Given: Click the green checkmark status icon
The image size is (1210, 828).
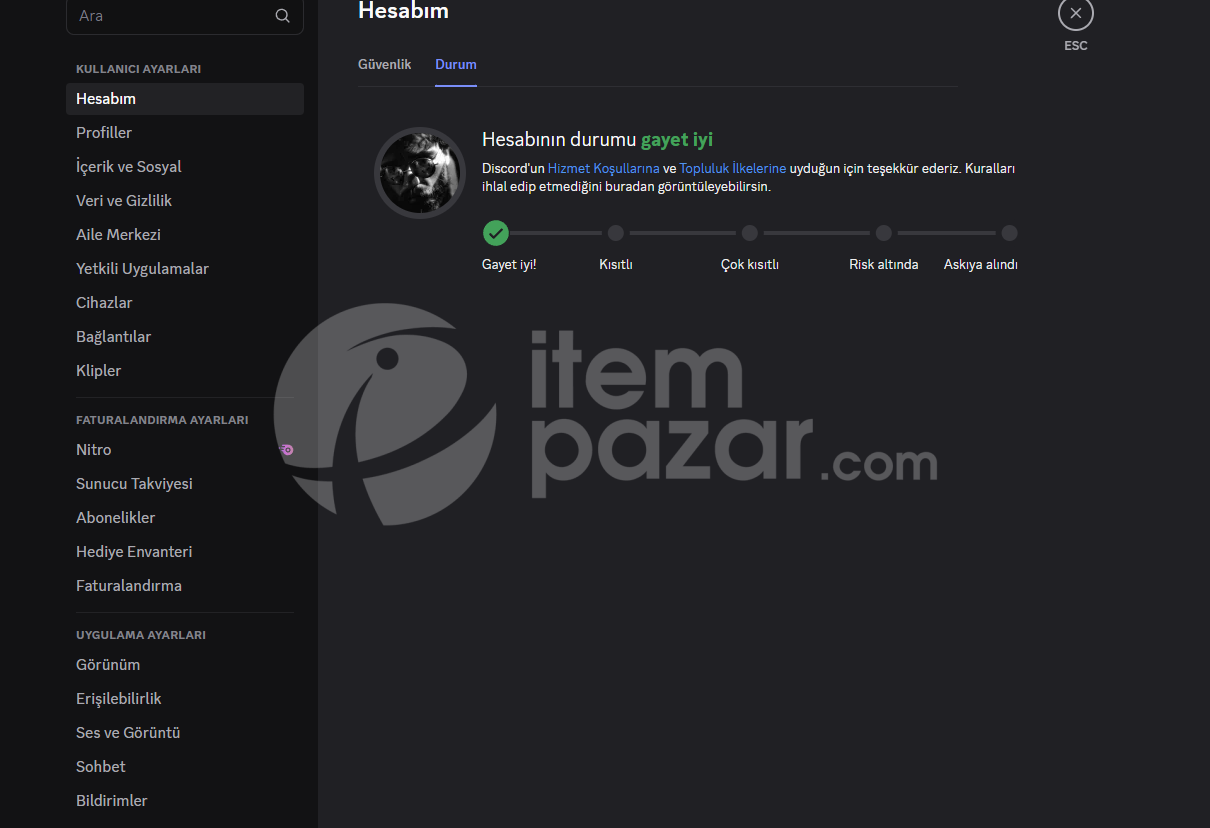Looking at the screenshot, I should pyautogui.click(x=496, y=233).
